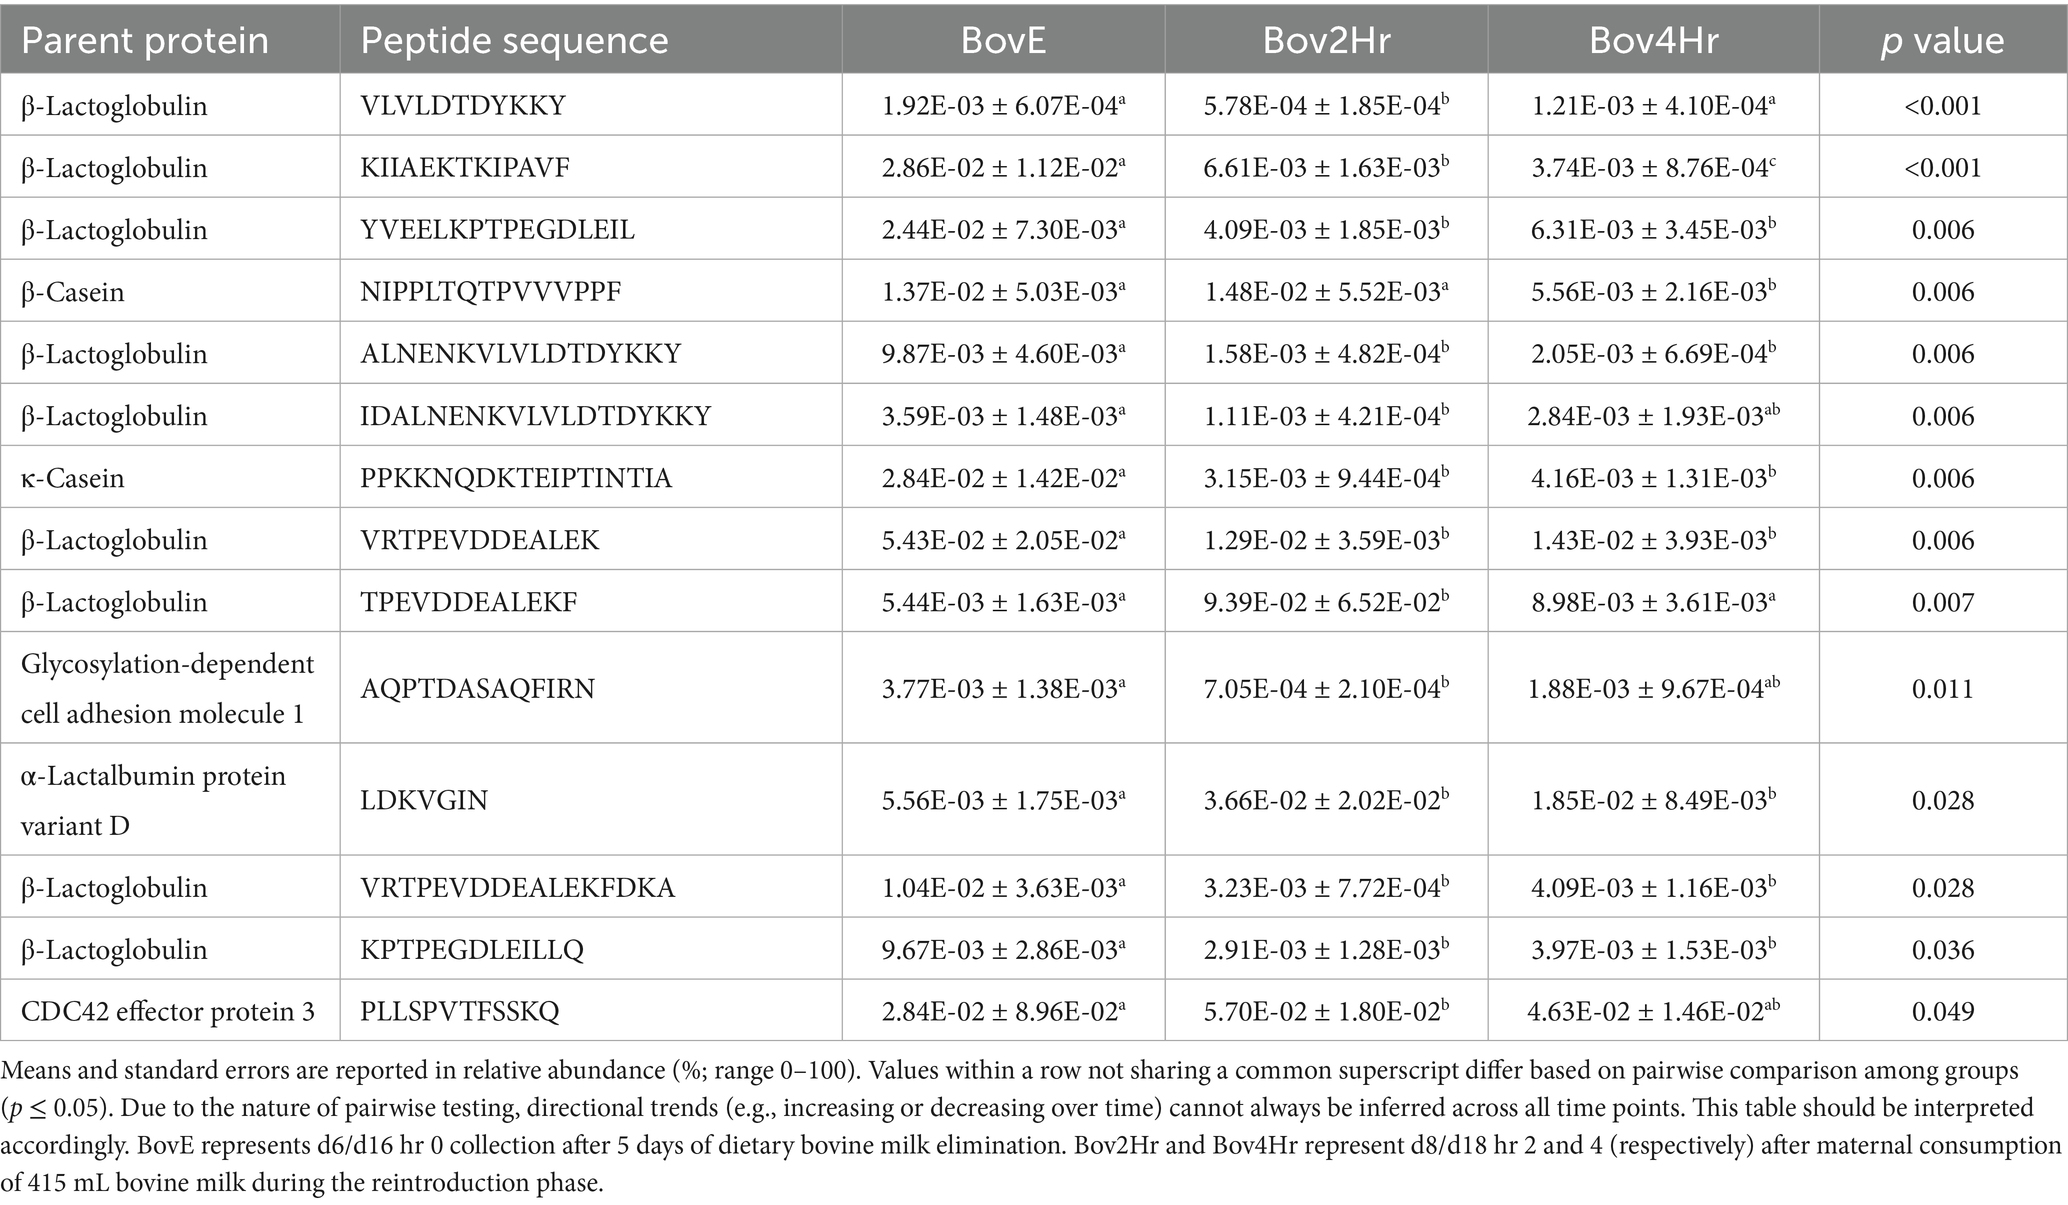Click the Parent protein column header
The height and width of the screenshot is (1205, 2068).
tap(145, 40)
